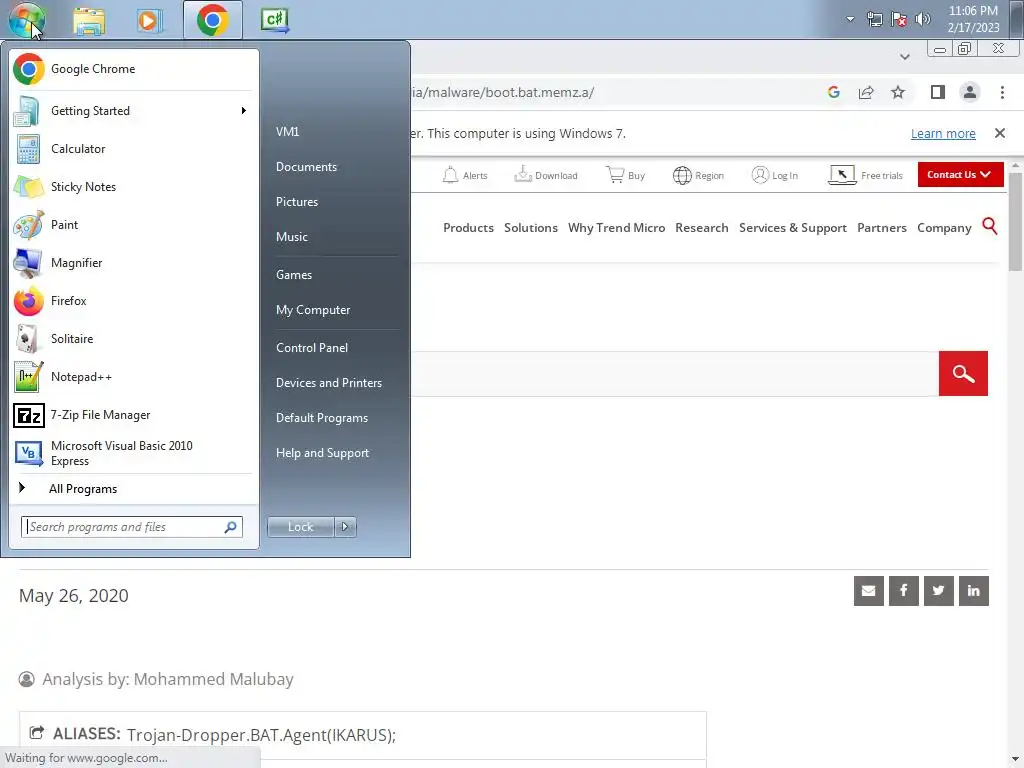Screen dimensions: 1024x768
Task: Expand the Getting Started submenu arrow
Action: pyautogui.click(x=244, y=111)
